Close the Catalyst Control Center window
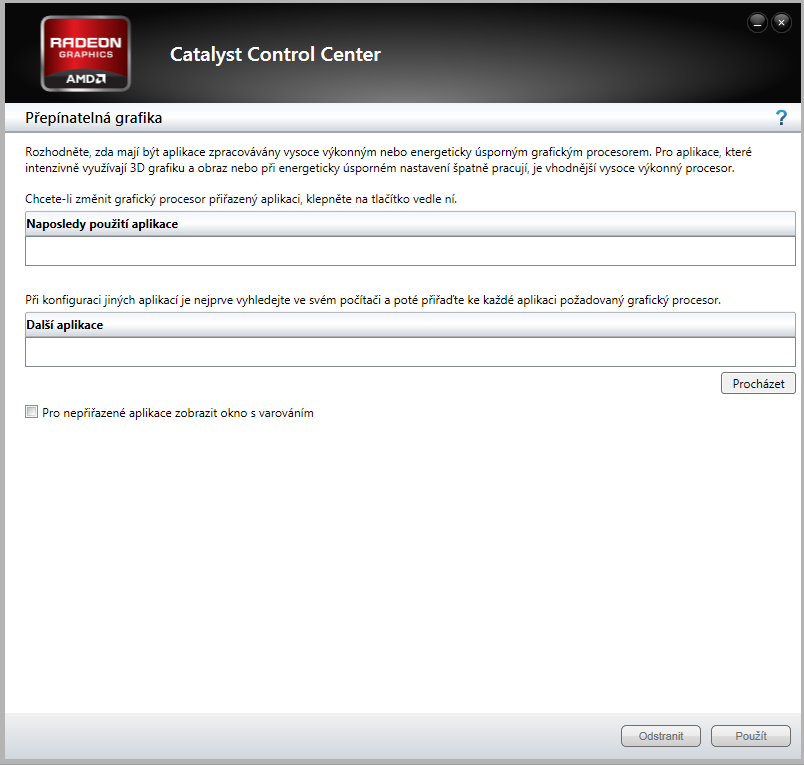Screen dimensions: 804x765 [781, 23]
